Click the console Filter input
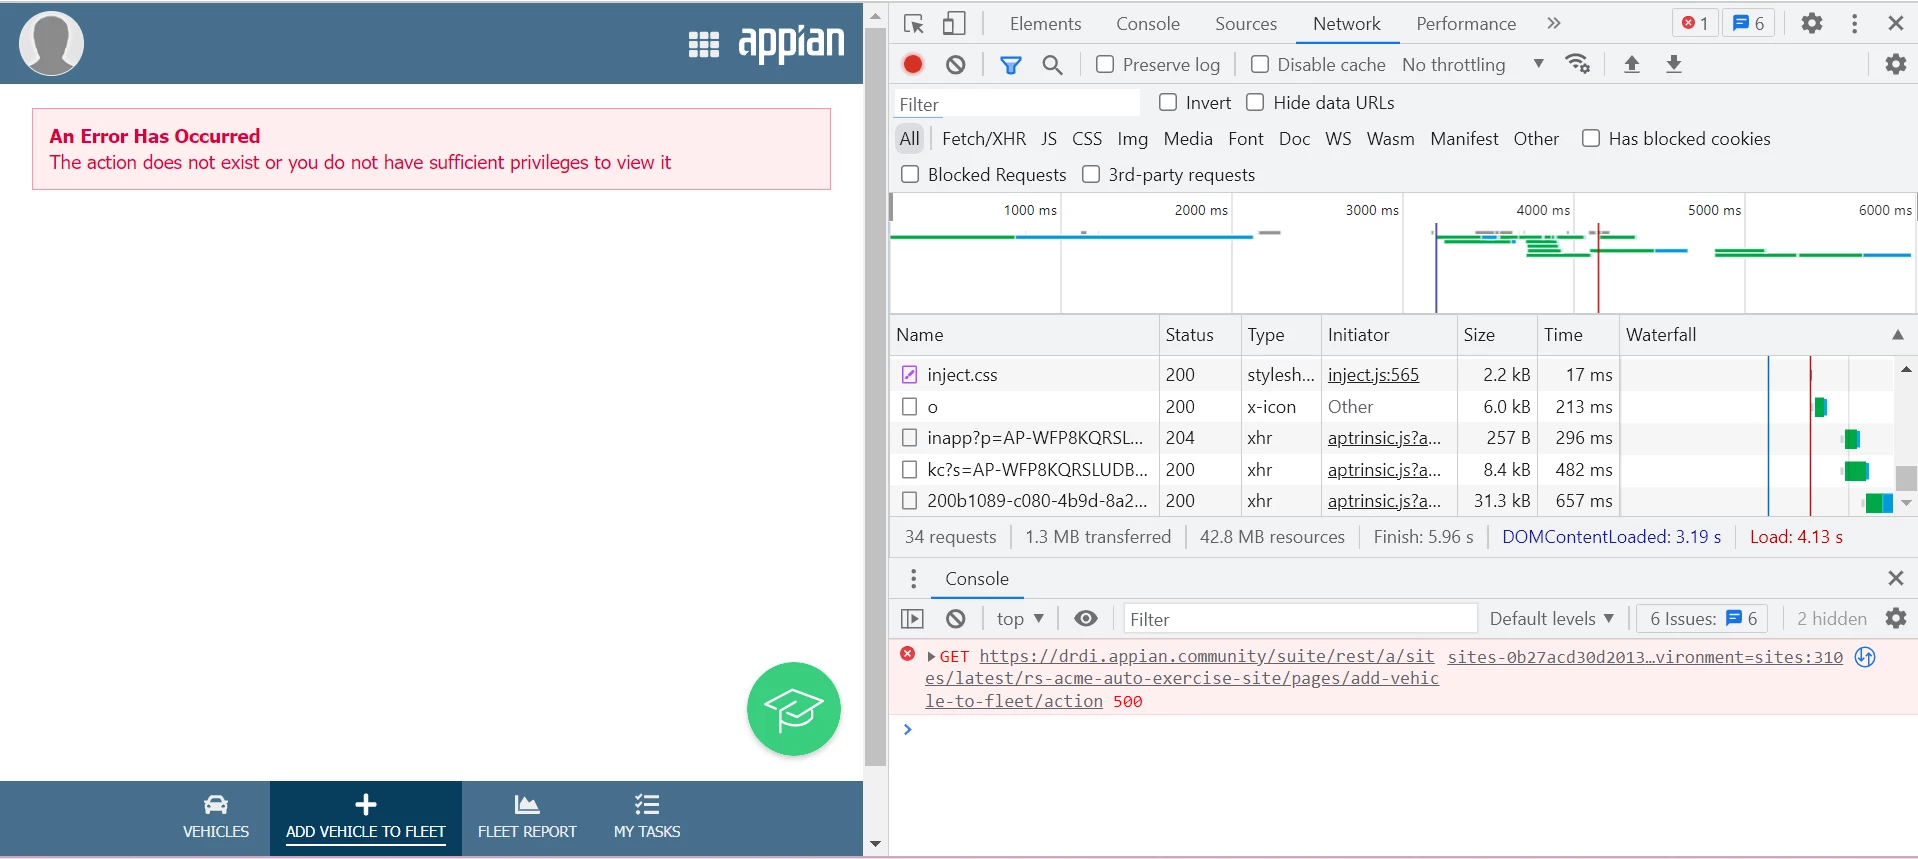 click(1300, 619)
